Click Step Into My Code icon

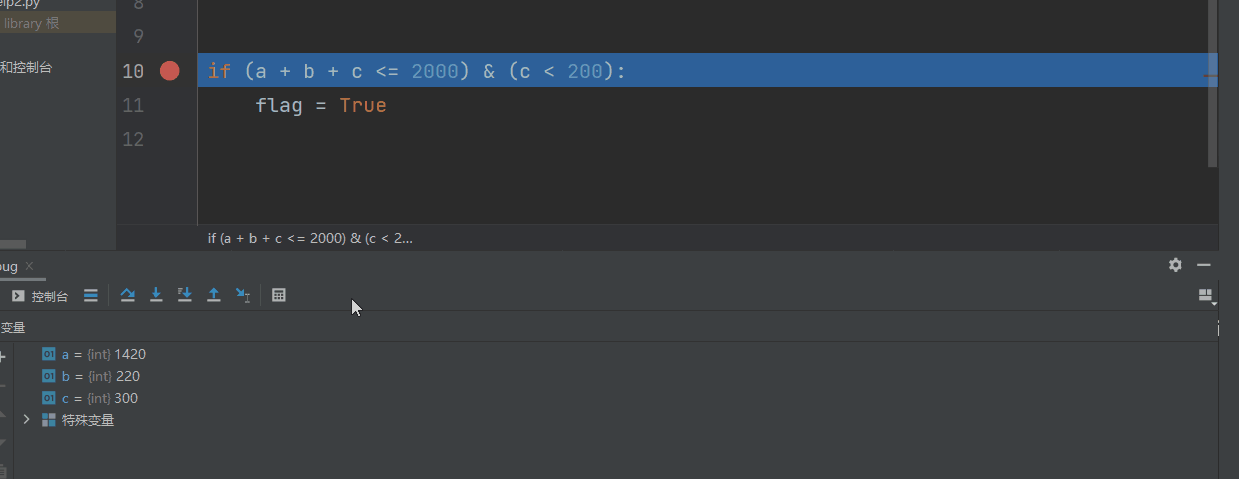pos(184,295)
